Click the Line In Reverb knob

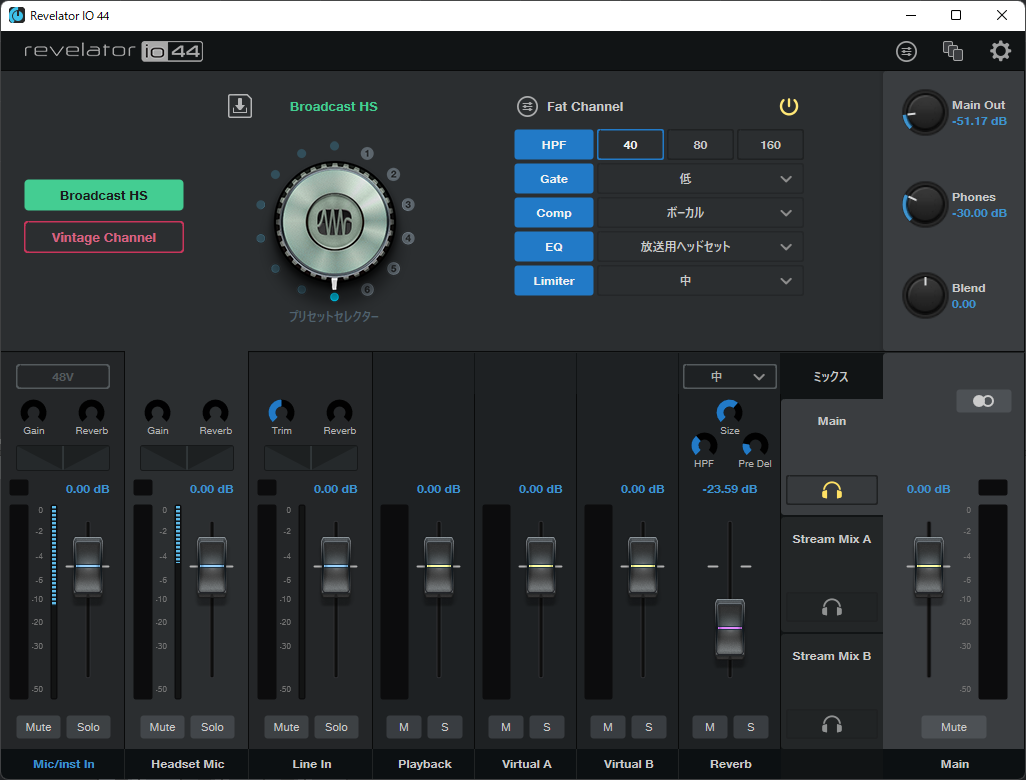[340, 412]
